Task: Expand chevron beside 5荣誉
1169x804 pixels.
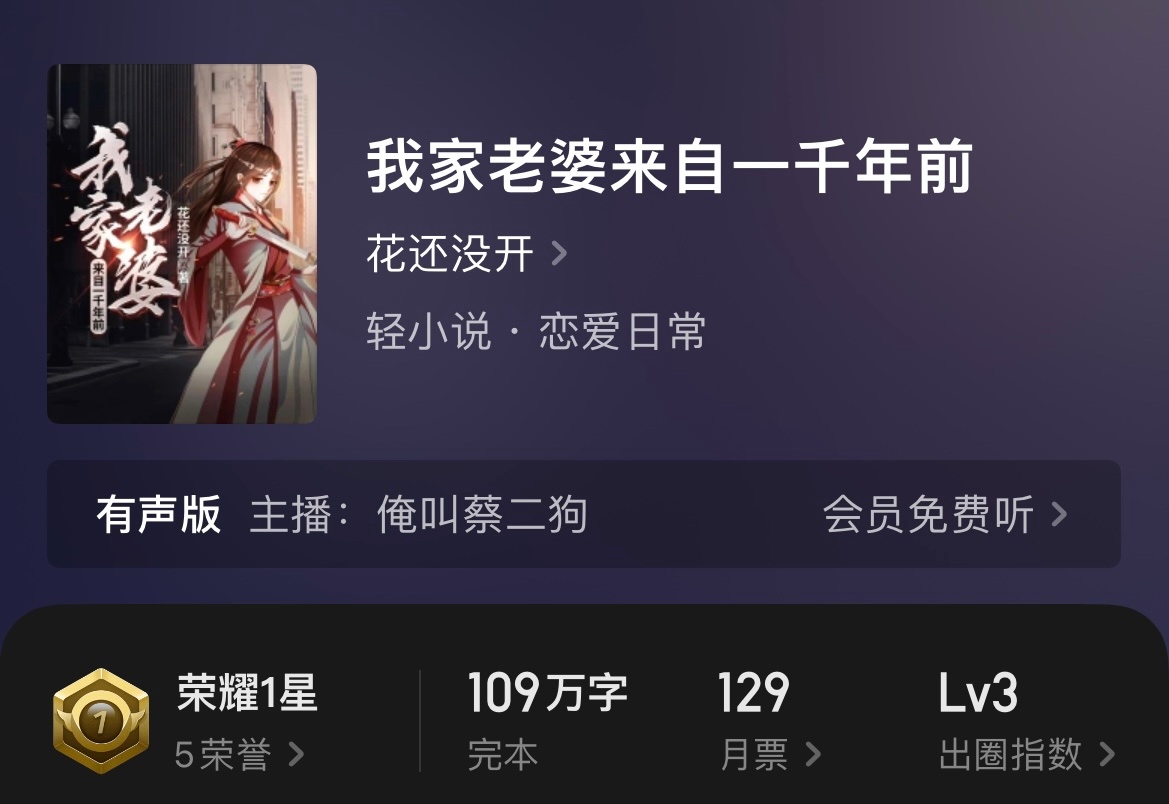Action: coord(296,755)
